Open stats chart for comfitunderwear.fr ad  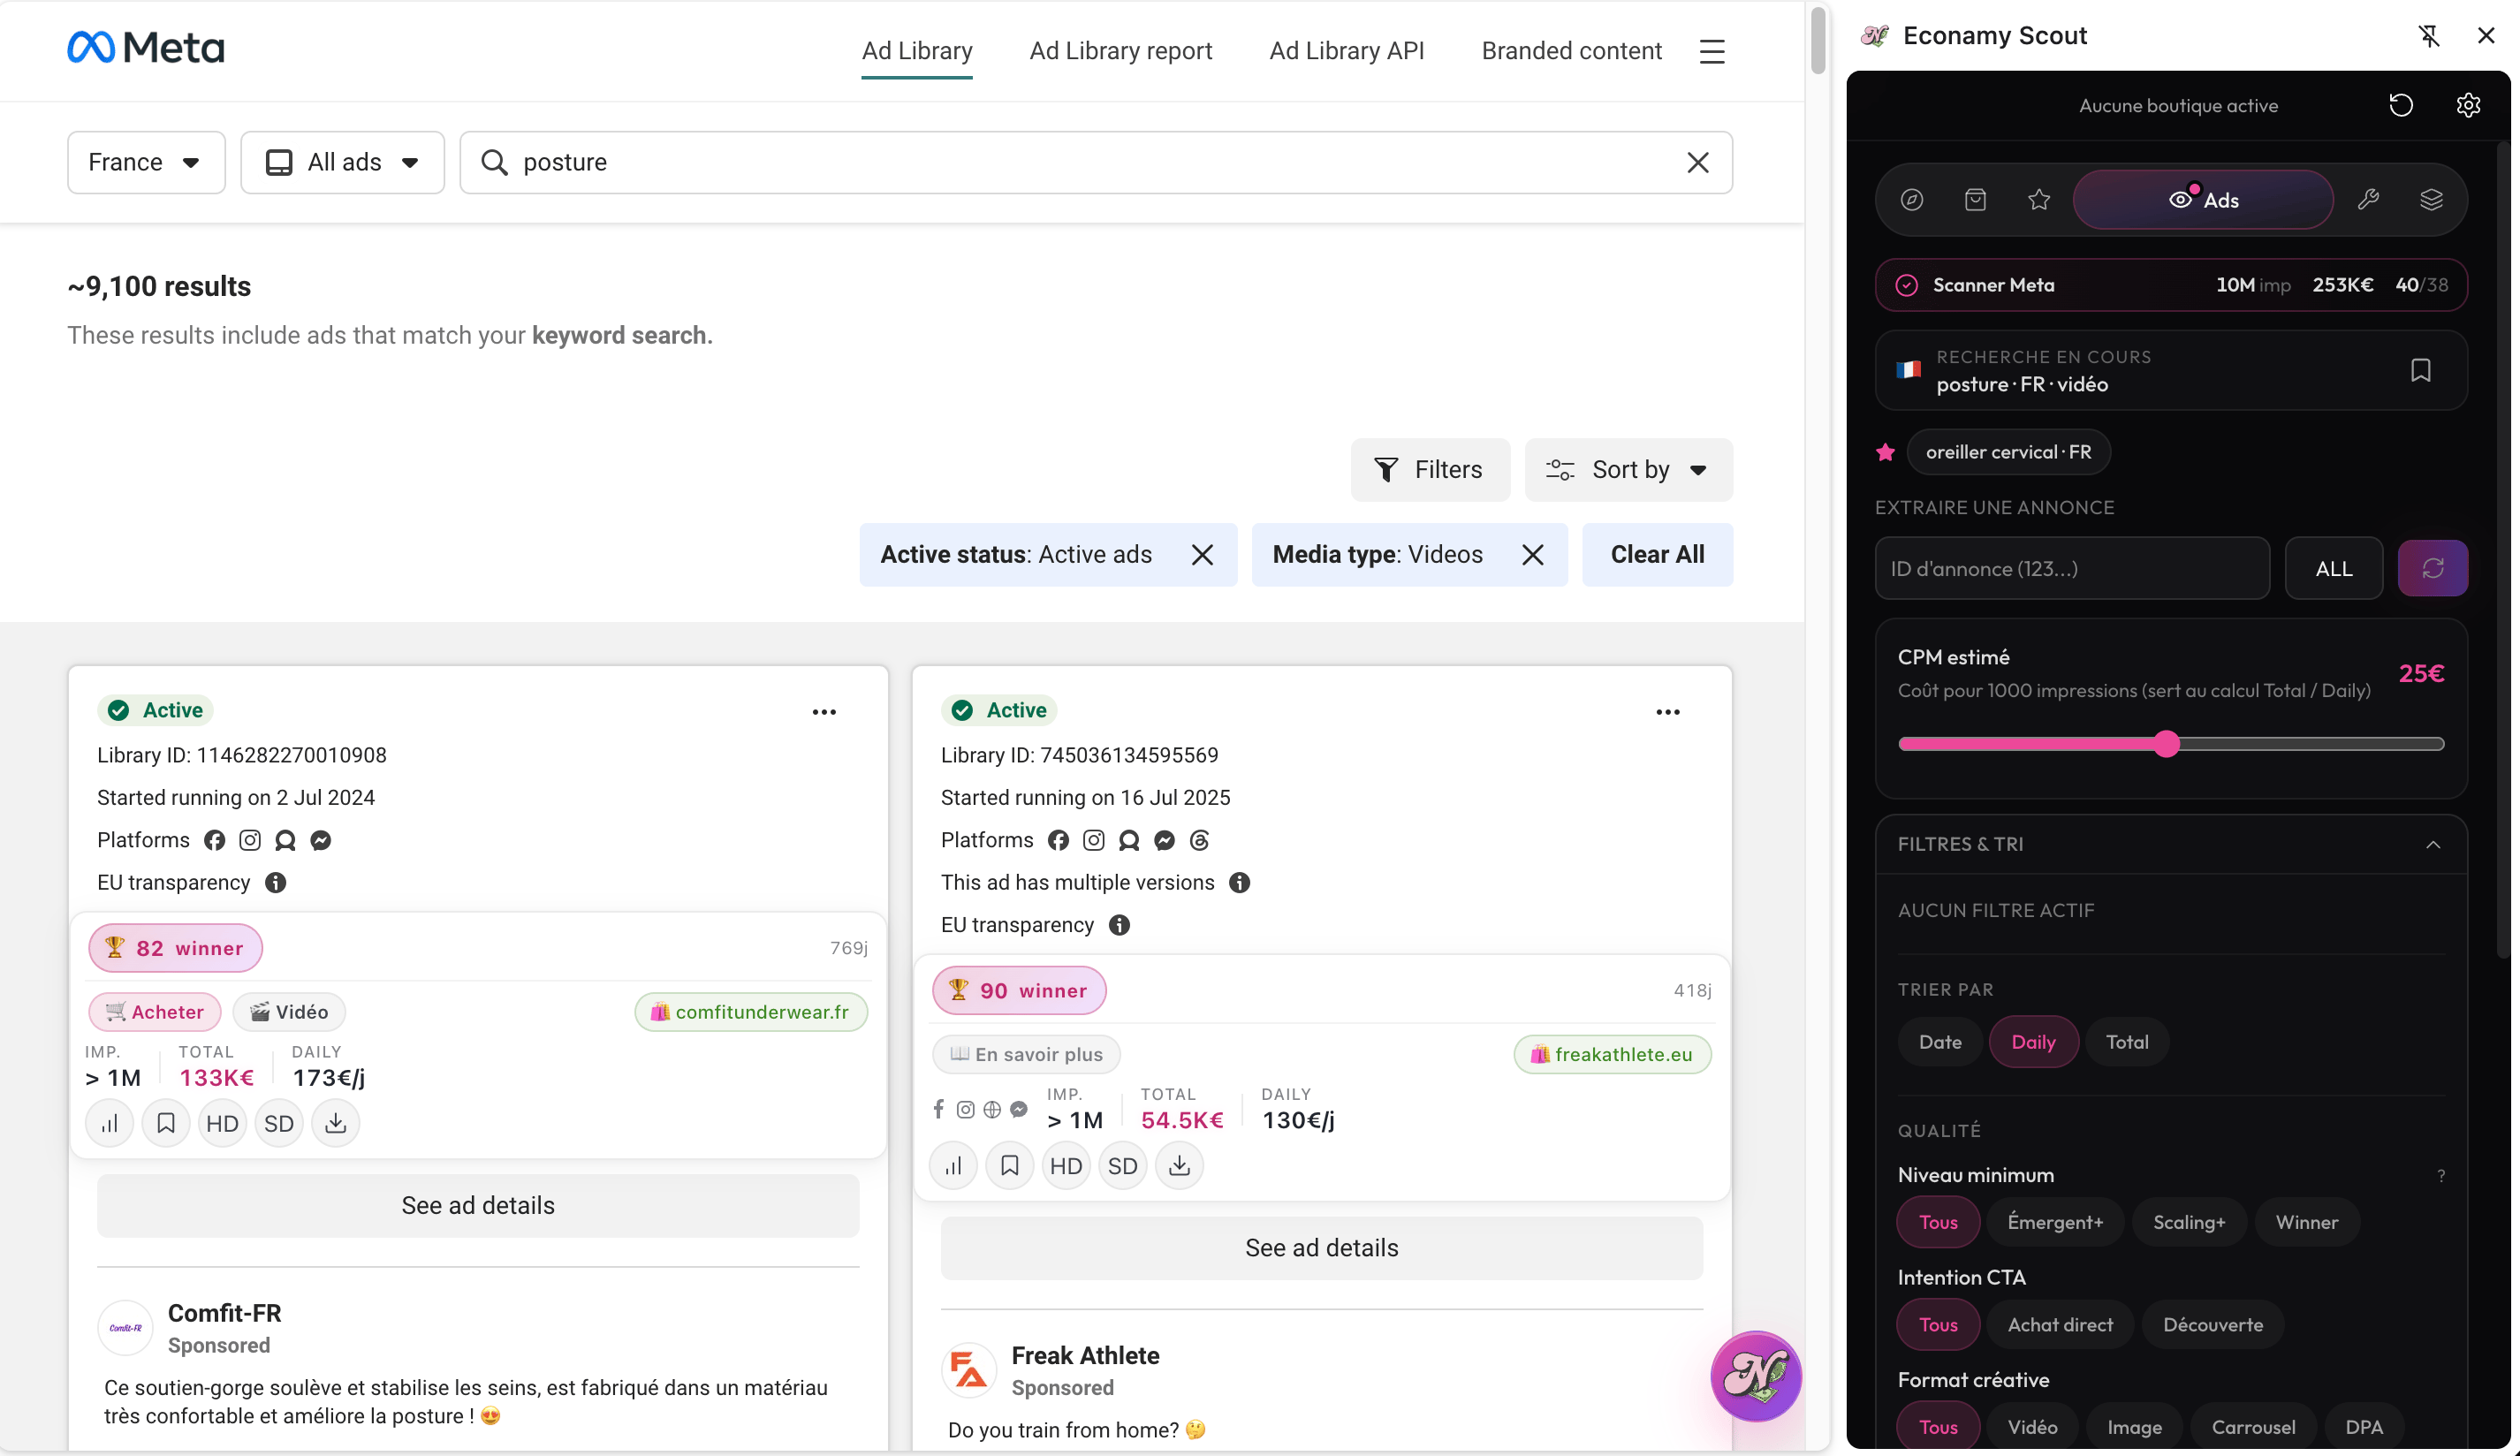coord(110,1123)
